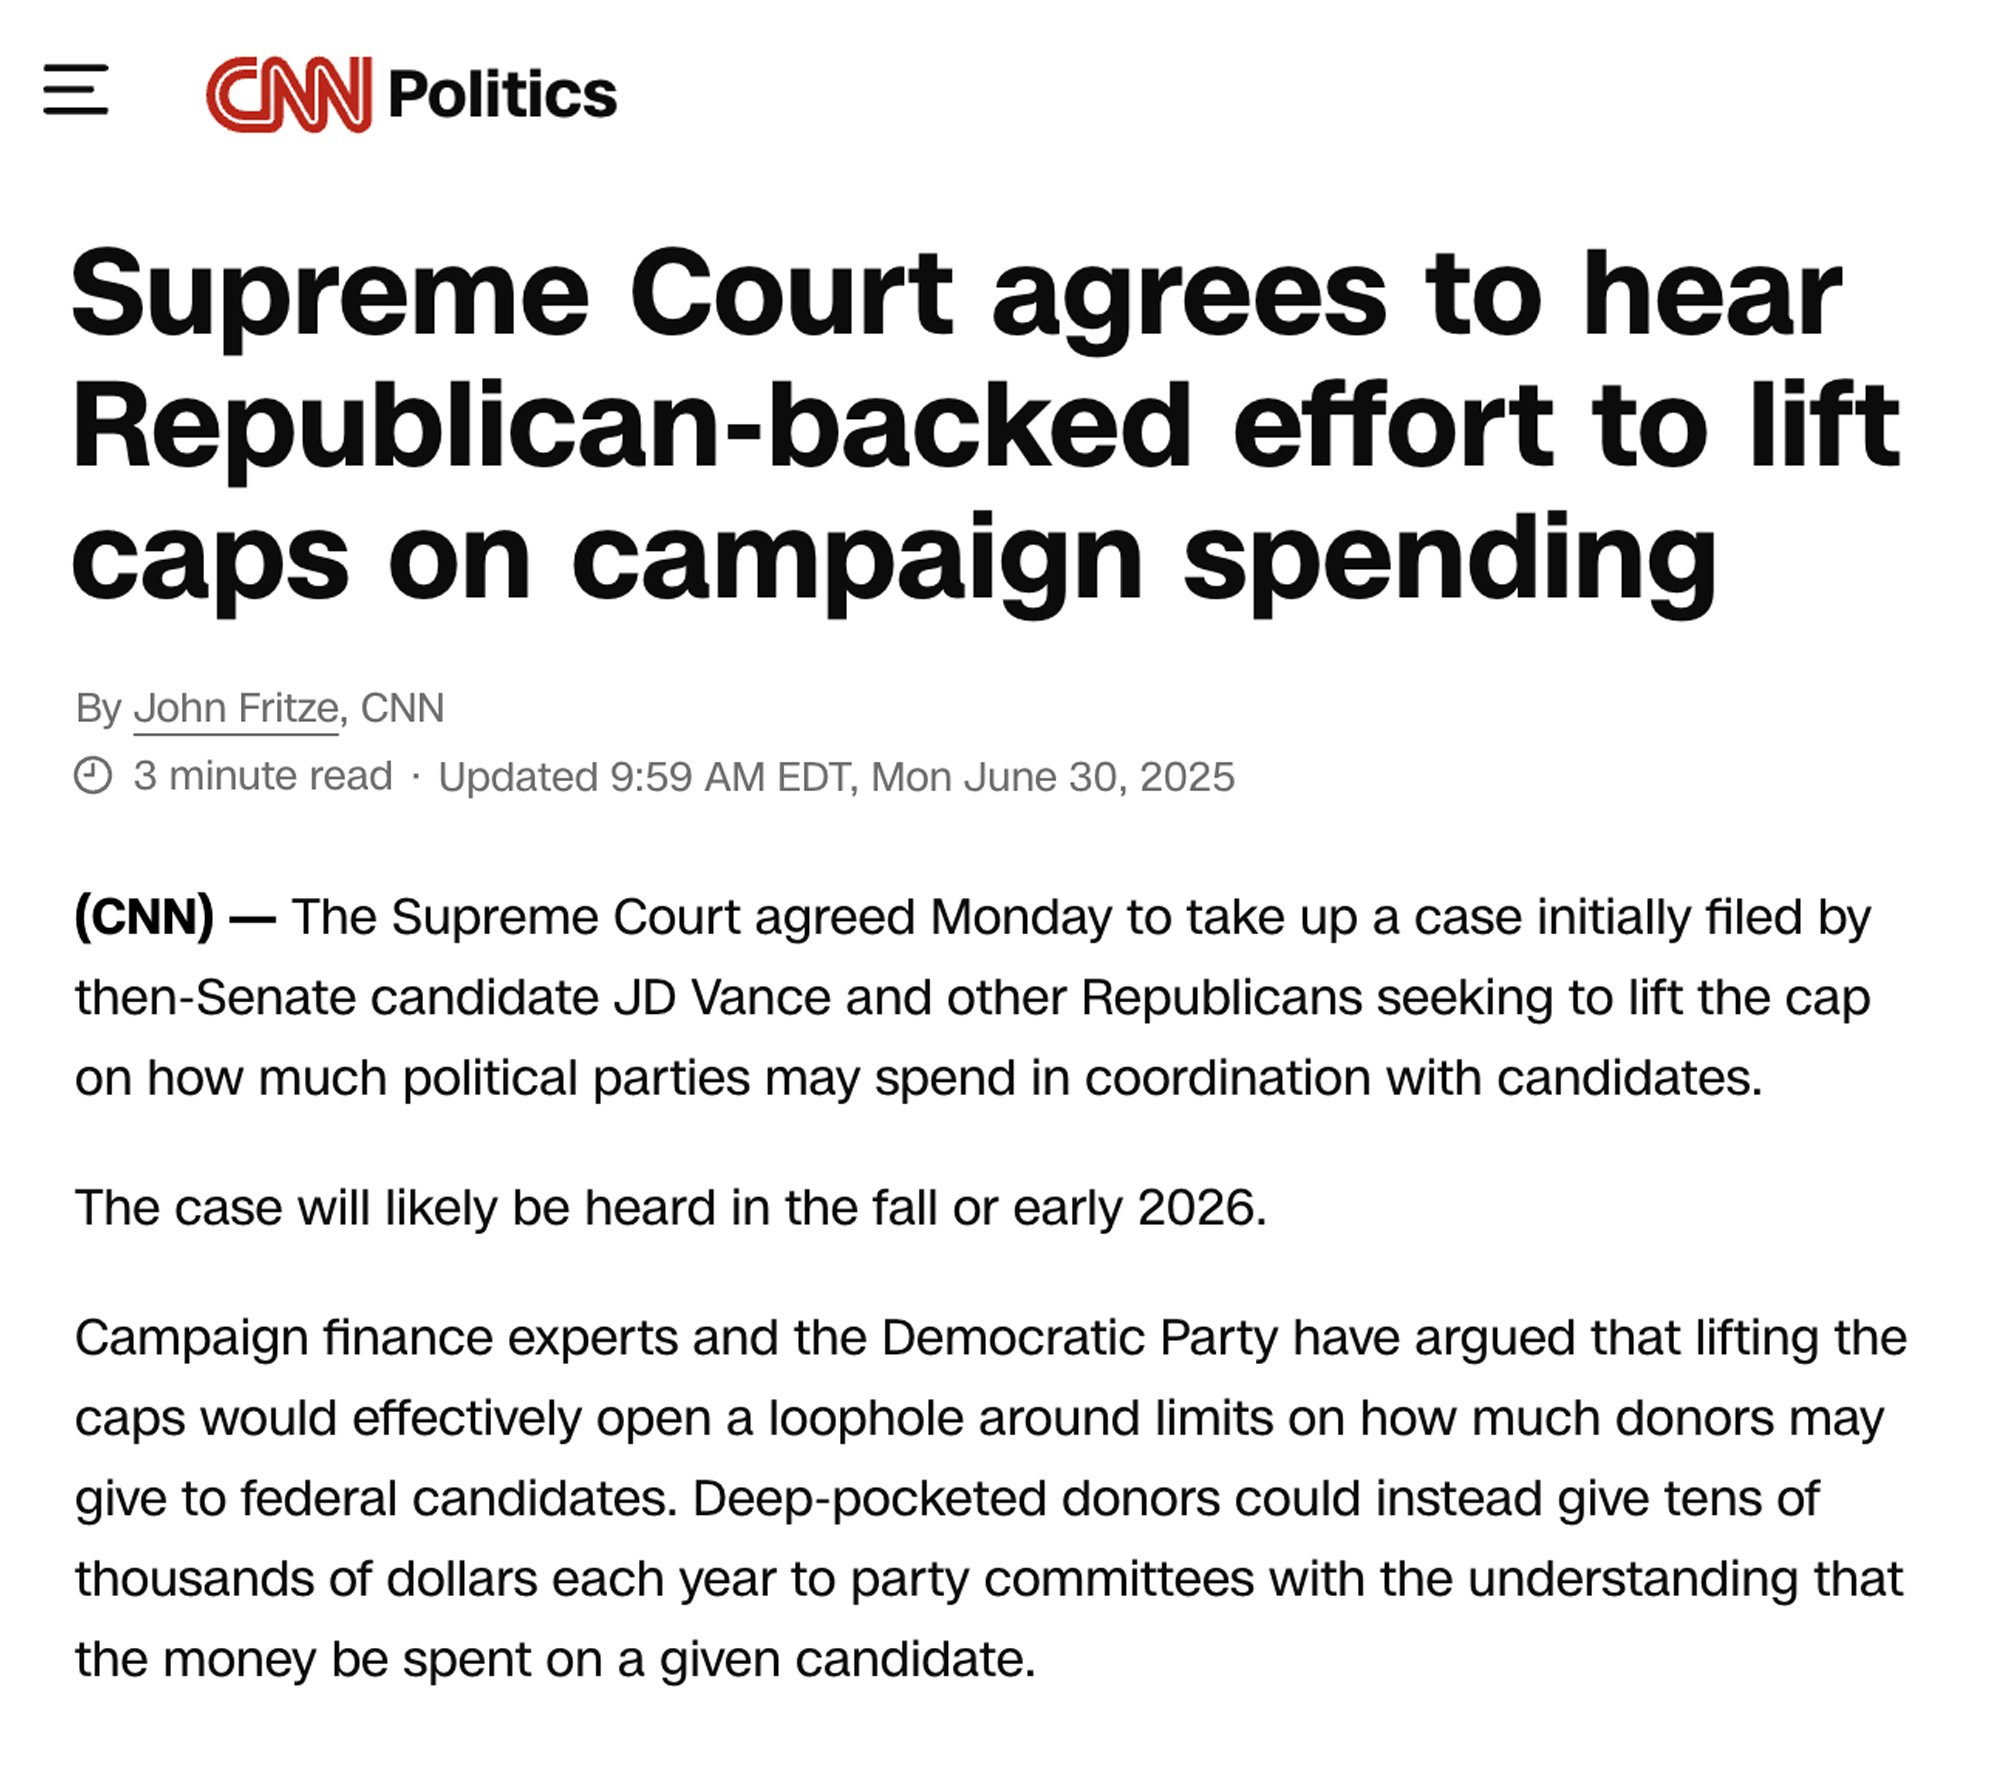This screenshot has height=1768, width=2000.
Task: Click the clock icon beside read time
Action: 93,776
